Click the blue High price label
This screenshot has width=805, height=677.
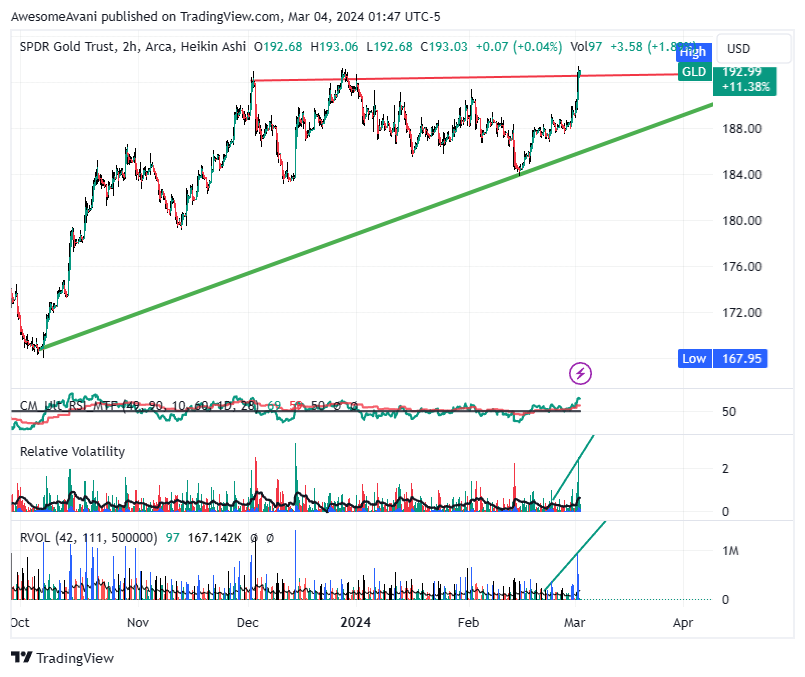click(693, 52)
